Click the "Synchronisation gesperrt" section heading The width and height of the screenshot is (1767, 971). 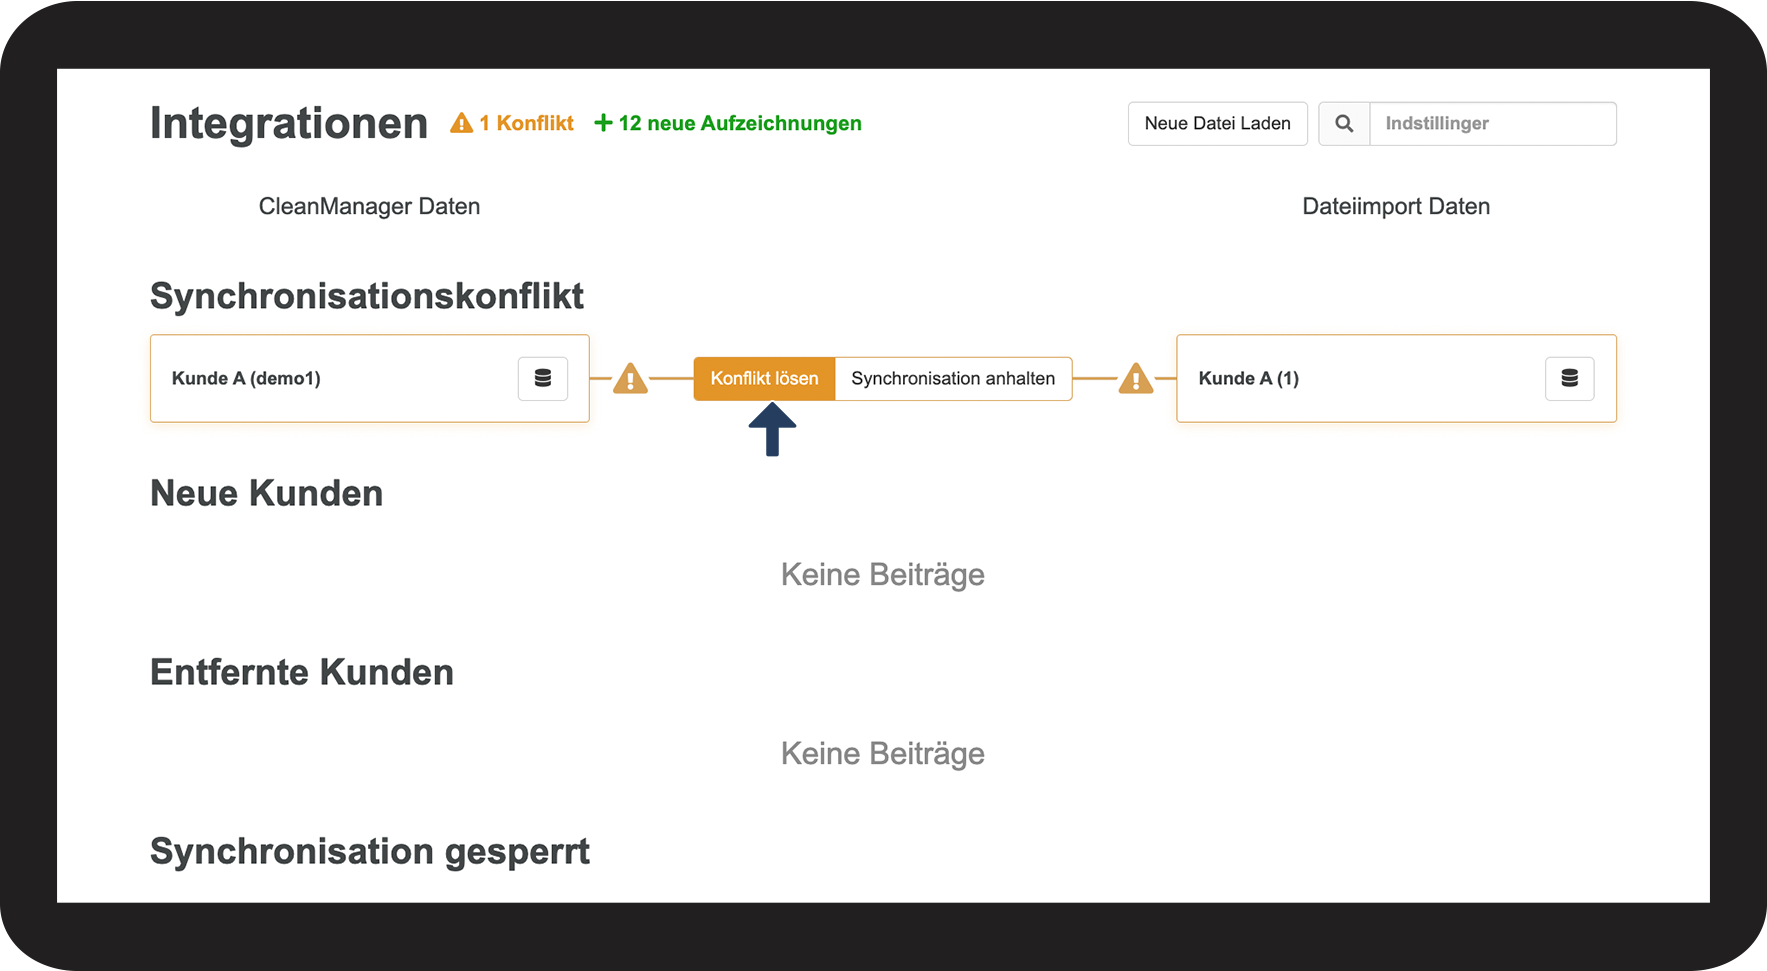tap(369, 851)
